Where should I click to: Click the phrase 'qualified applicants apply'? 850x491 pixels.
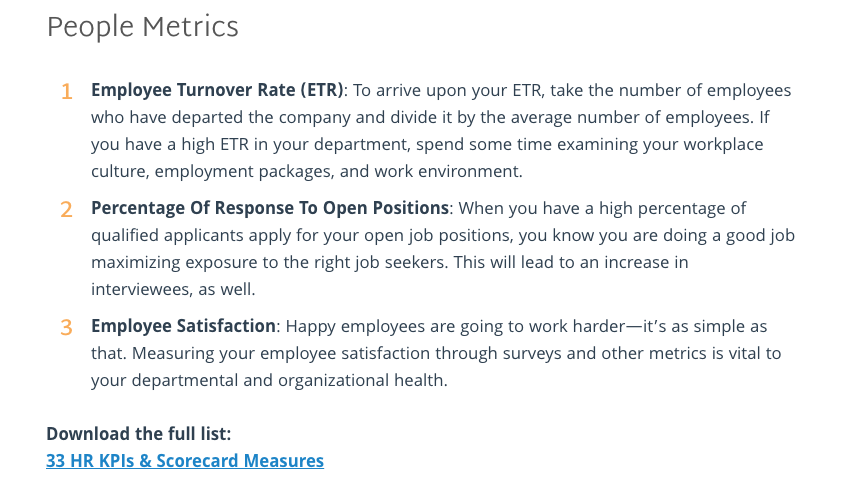tap(191, 235)
